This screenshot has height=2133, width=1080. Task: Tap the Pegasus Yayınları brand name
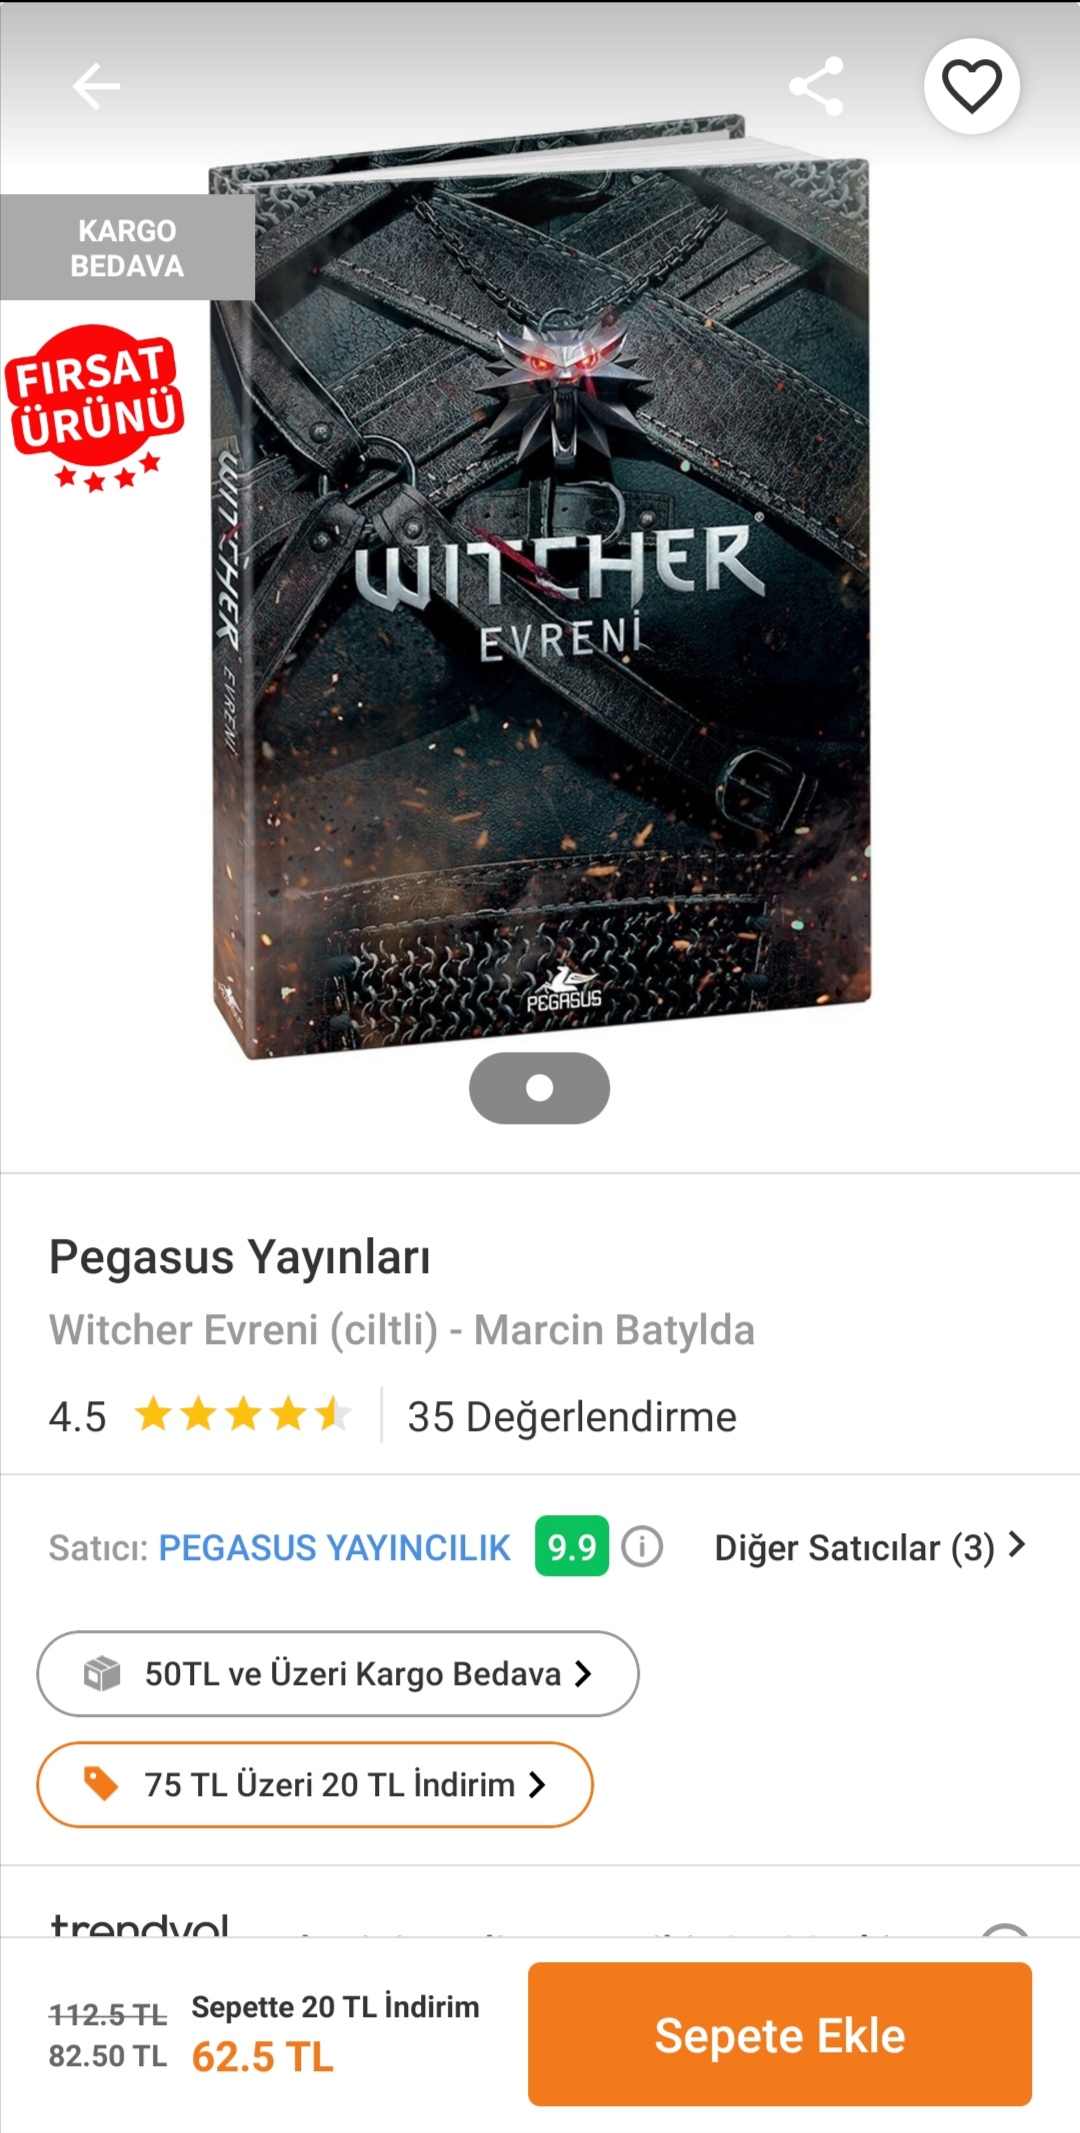(240, 1258)
